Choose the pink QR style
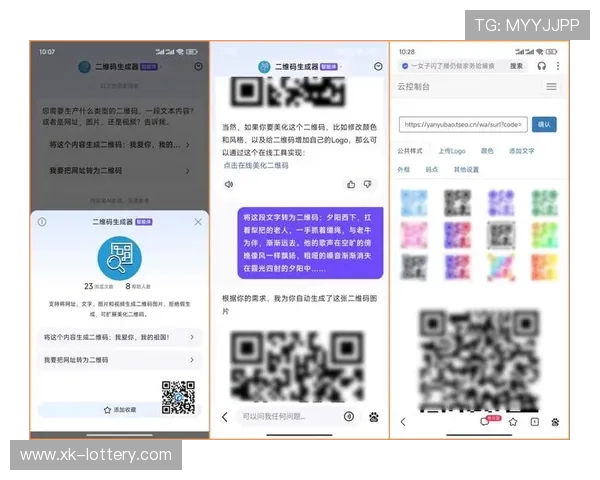 click(x=414, y=235)
